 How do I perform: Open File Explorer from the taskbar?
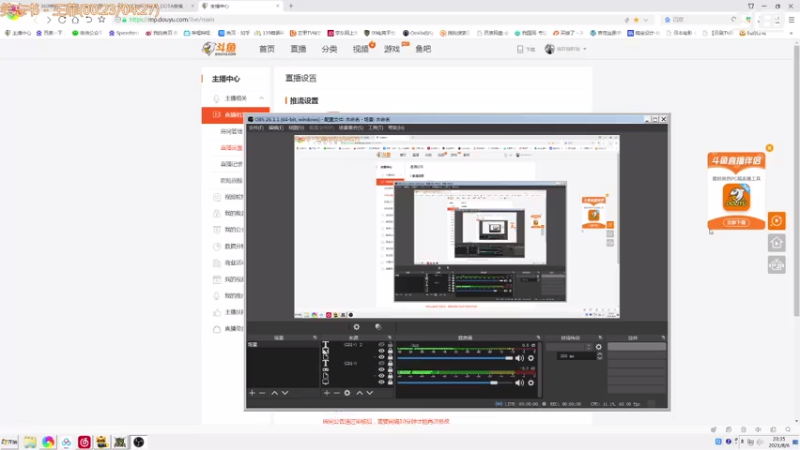[30, 442]
